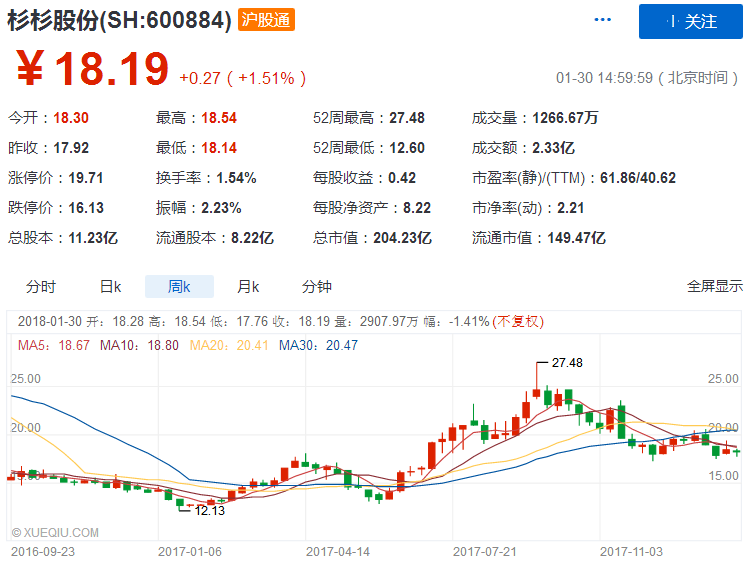This screenshot has height=562, width=748.
Task: Open the three-dots more options menu
Action: pos(602,20)
